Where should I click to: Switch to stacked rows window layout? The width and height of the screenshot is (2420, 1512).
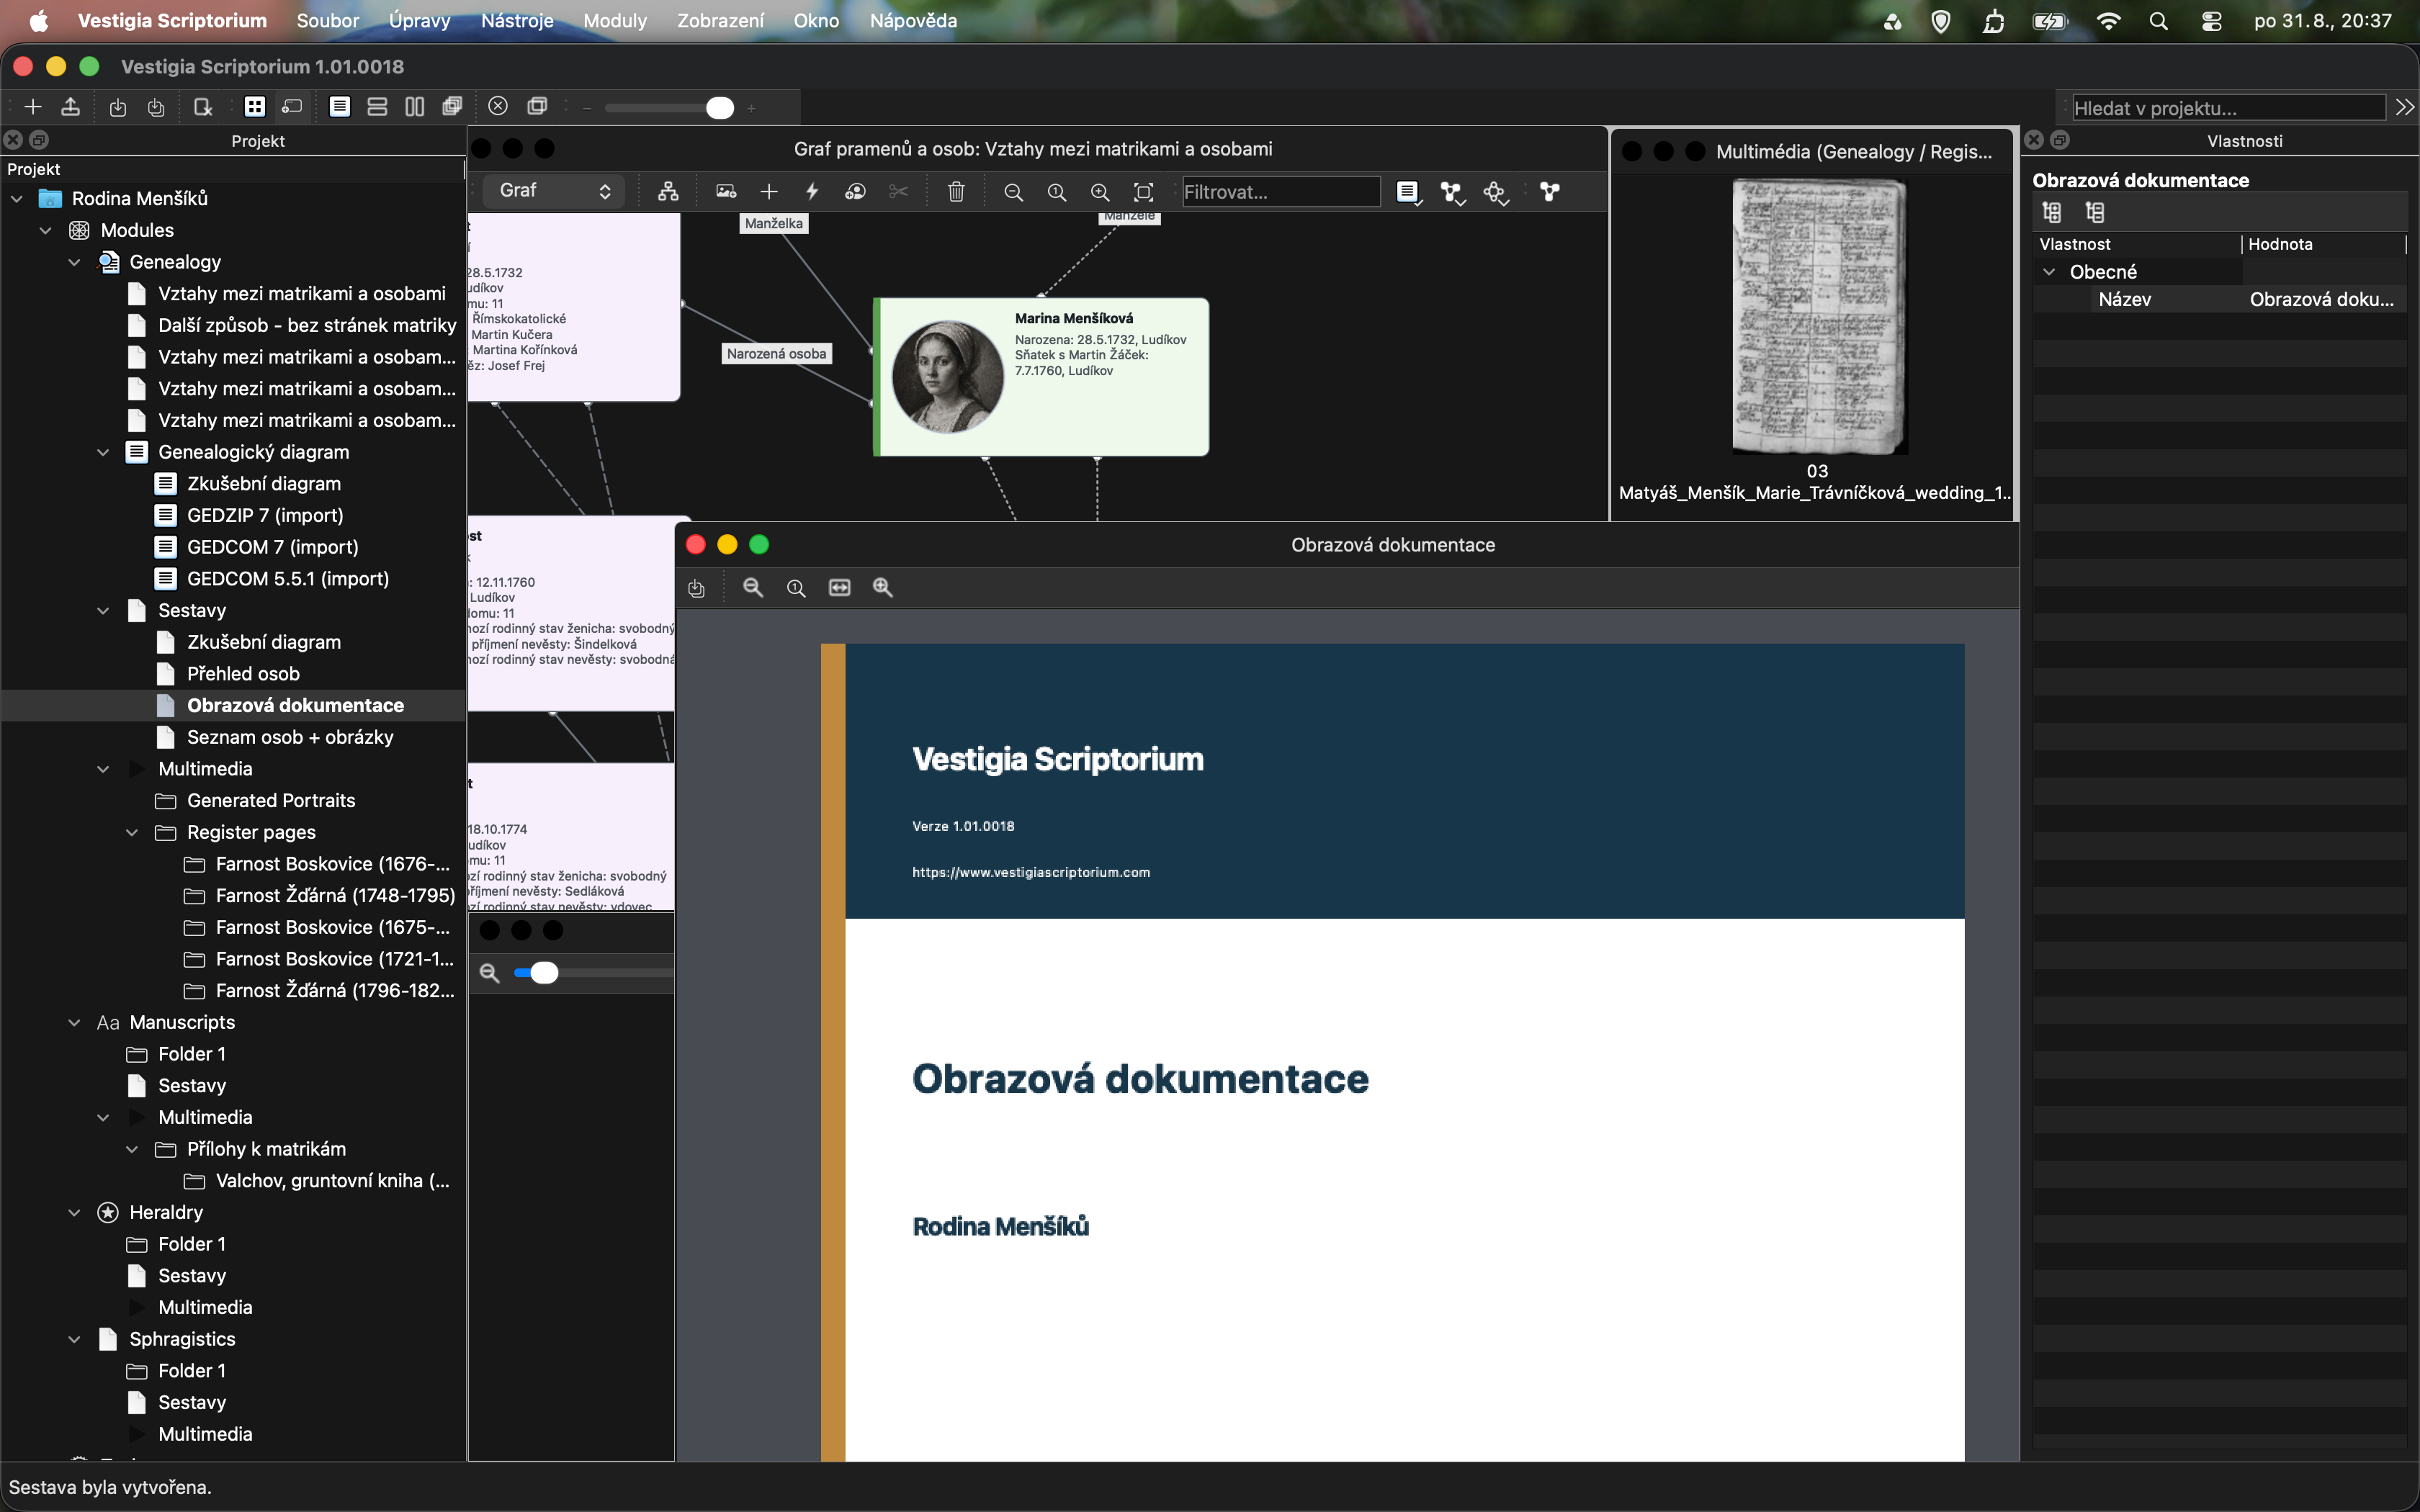pyautogui.click(x=377, y=107)
